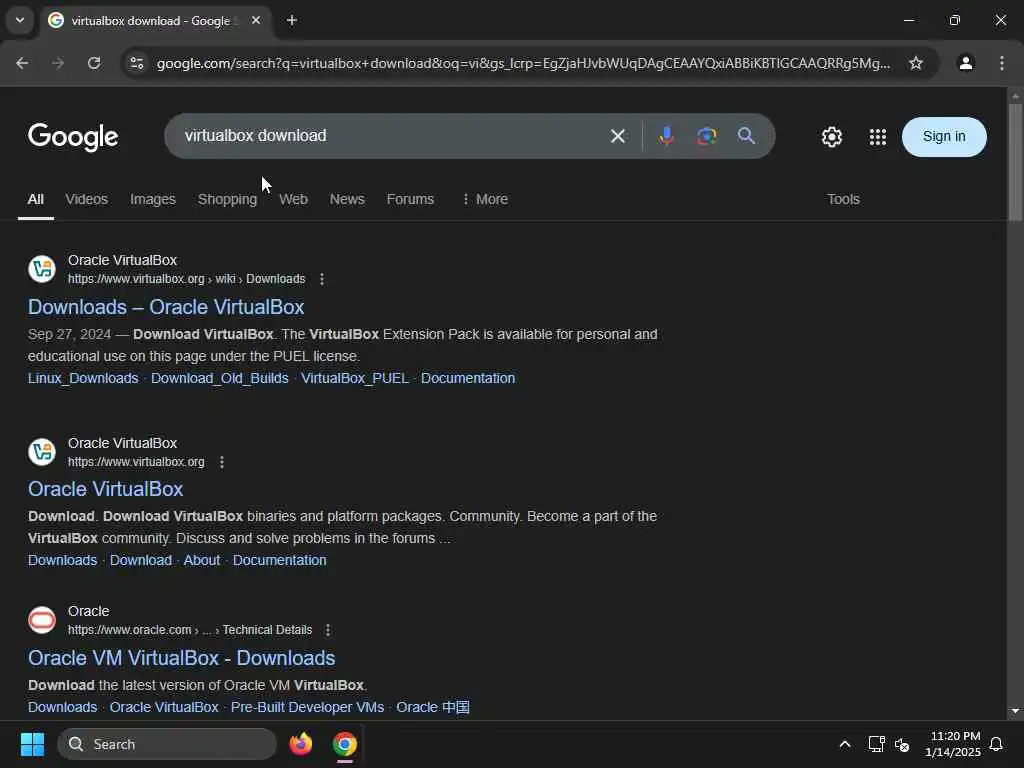Open options for the oracle.com result
This screenshot has height=768, width=1024.
click(x=328, y=630)
